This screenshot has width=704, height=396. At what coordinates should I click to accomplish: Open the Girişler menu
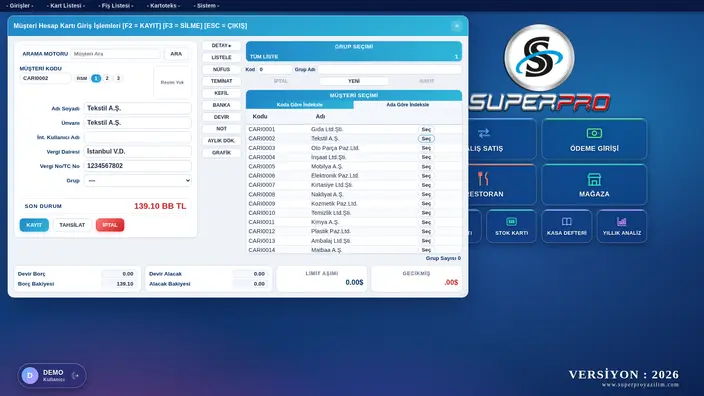[x=20, y=6]
